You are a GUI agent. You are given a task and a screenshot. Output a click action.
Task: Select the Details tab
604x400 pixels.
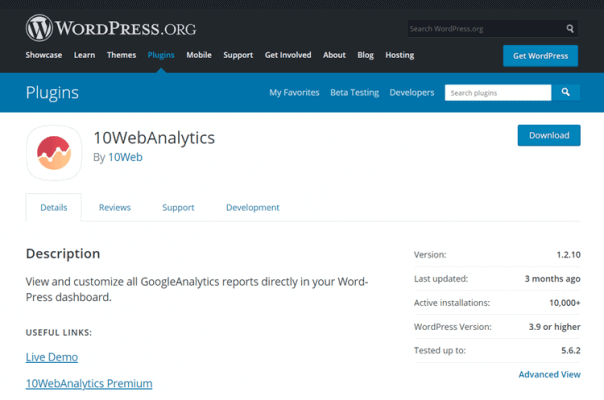pyautogui.click(x=54, y=208)
